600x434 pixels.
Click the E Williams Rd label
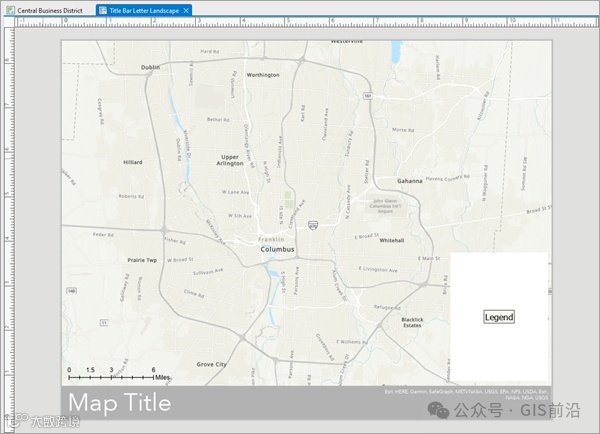point(352,342)
